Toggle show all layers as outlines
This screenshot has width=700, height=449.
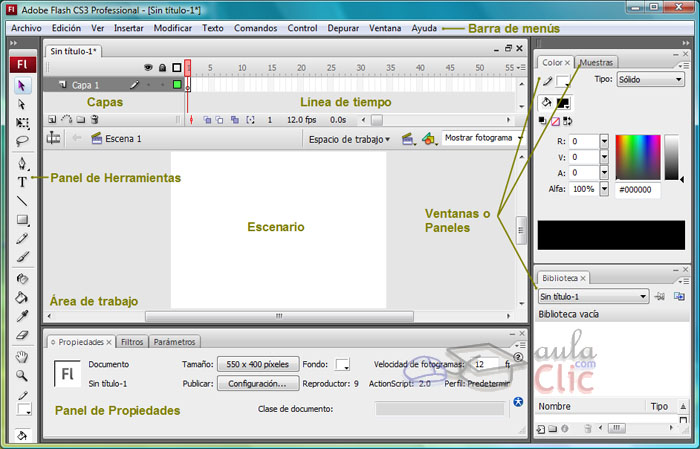point(177,68)
